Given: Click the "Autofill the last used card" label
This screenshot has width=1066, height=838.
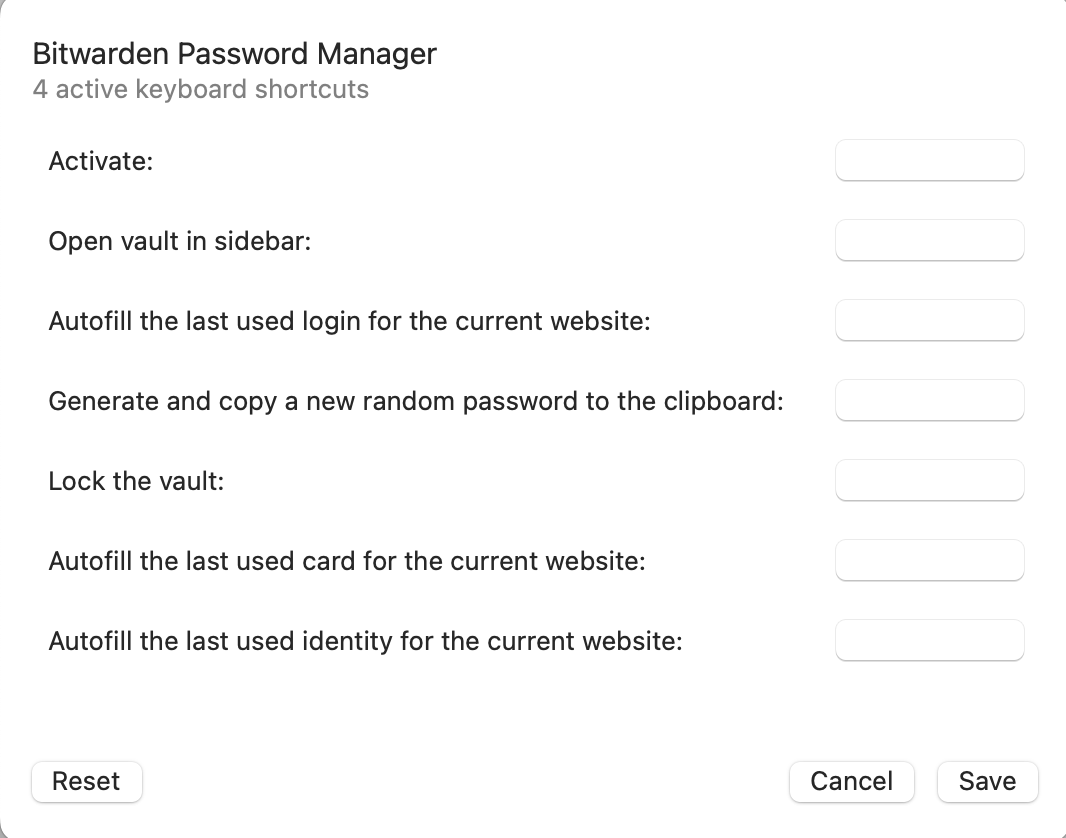Looking at the screenshot, I should (x=346, y=561).
